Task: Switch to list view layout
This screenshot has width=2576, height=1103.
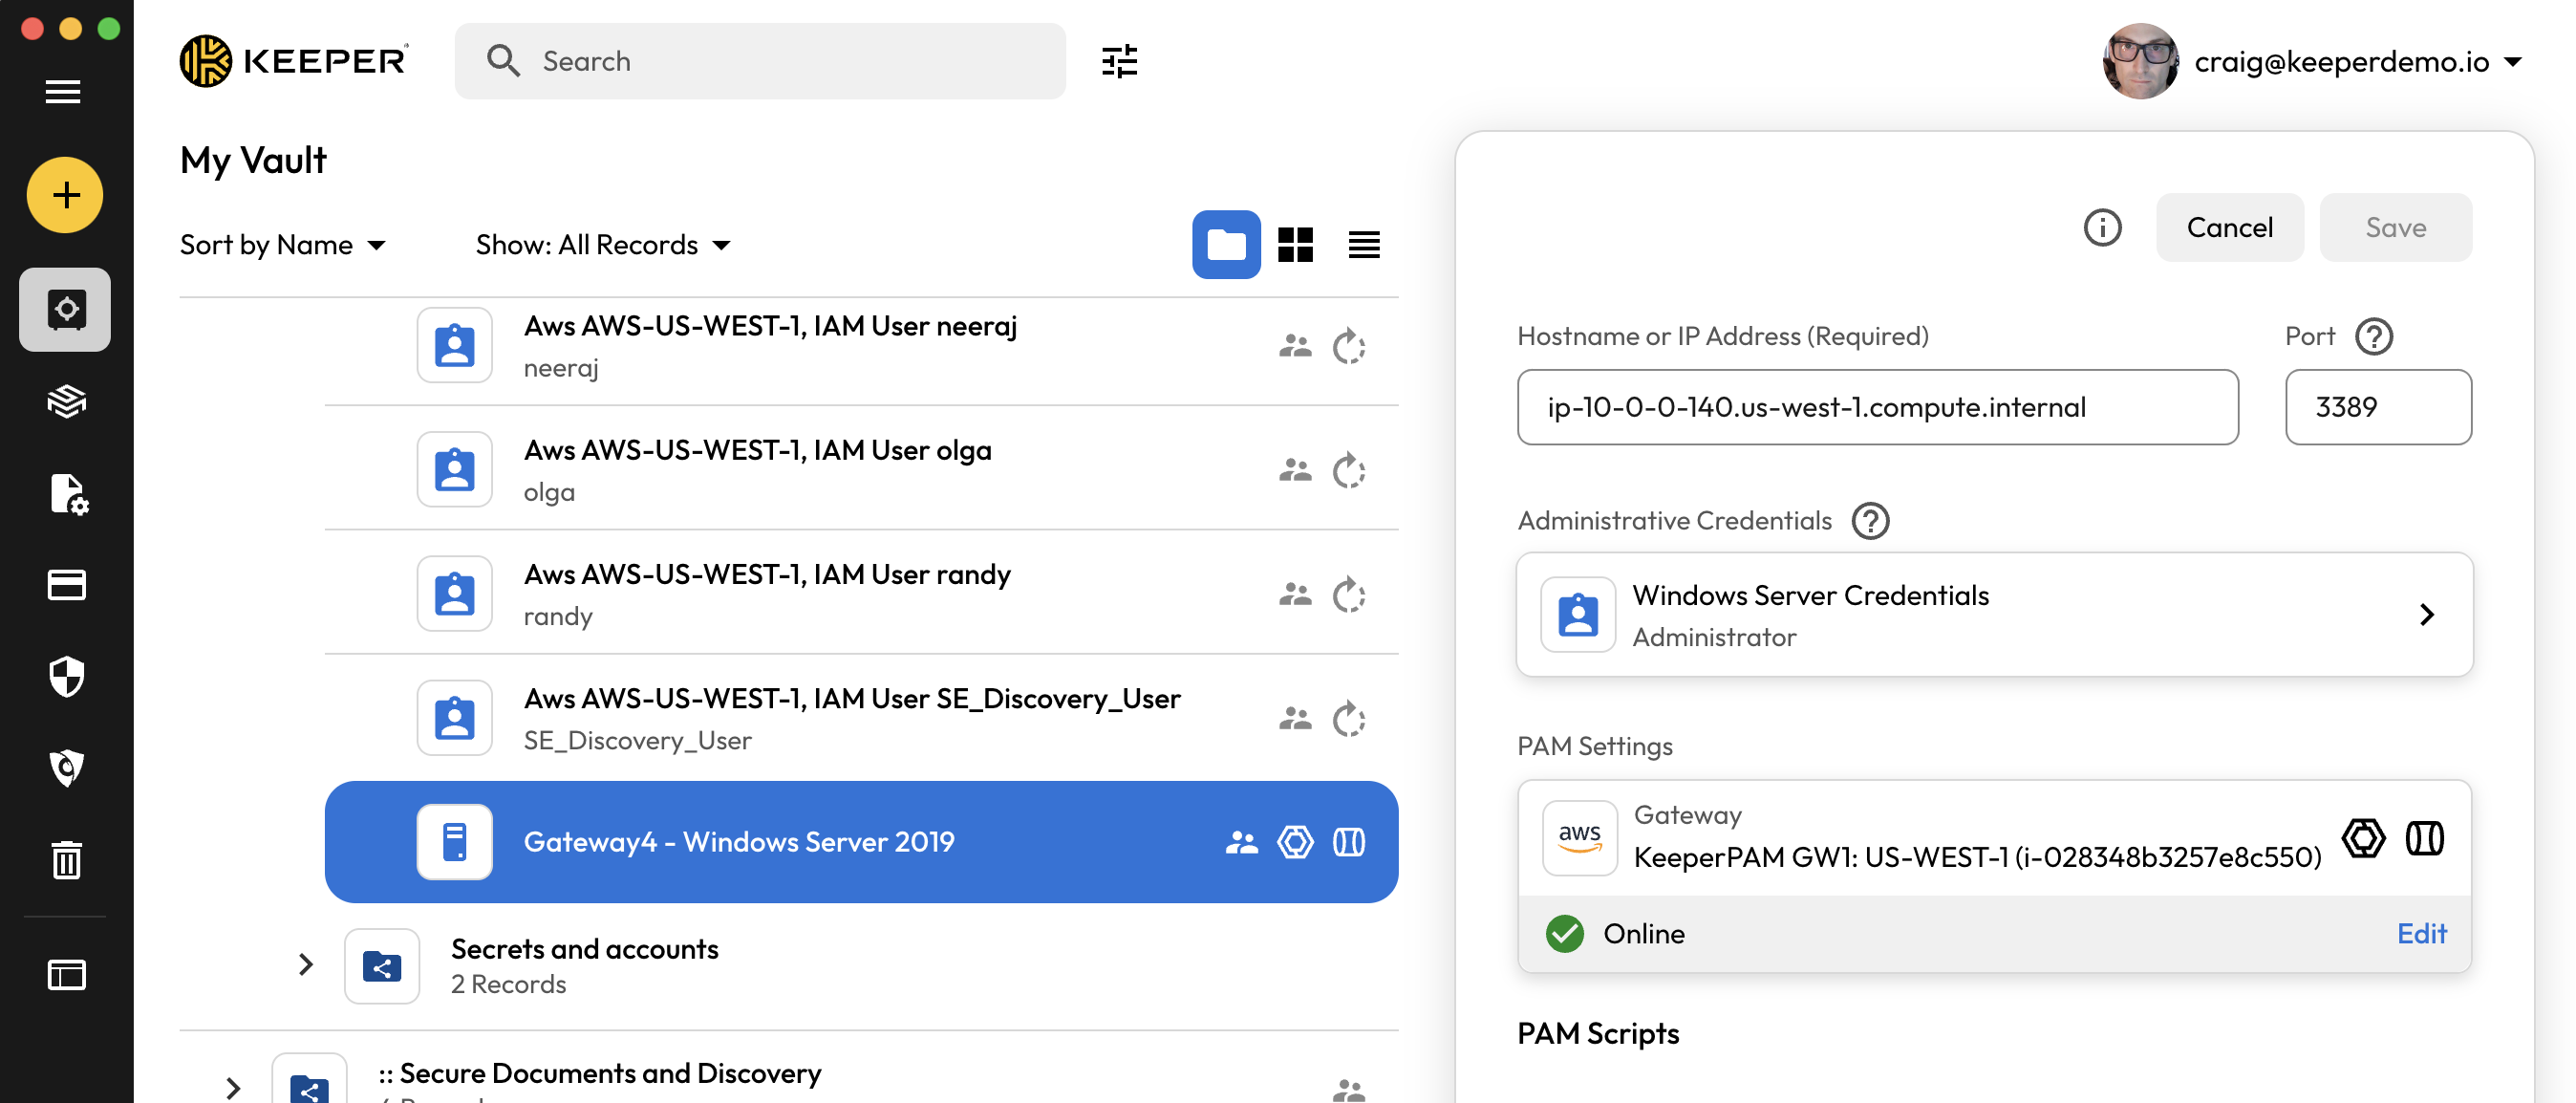Action: [1364, 244]
